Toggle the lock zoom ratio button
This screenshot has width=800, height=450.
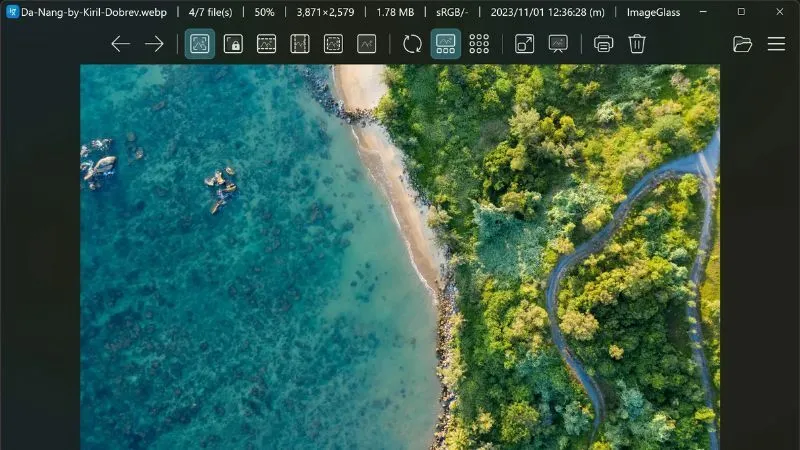tap(233, 44)
